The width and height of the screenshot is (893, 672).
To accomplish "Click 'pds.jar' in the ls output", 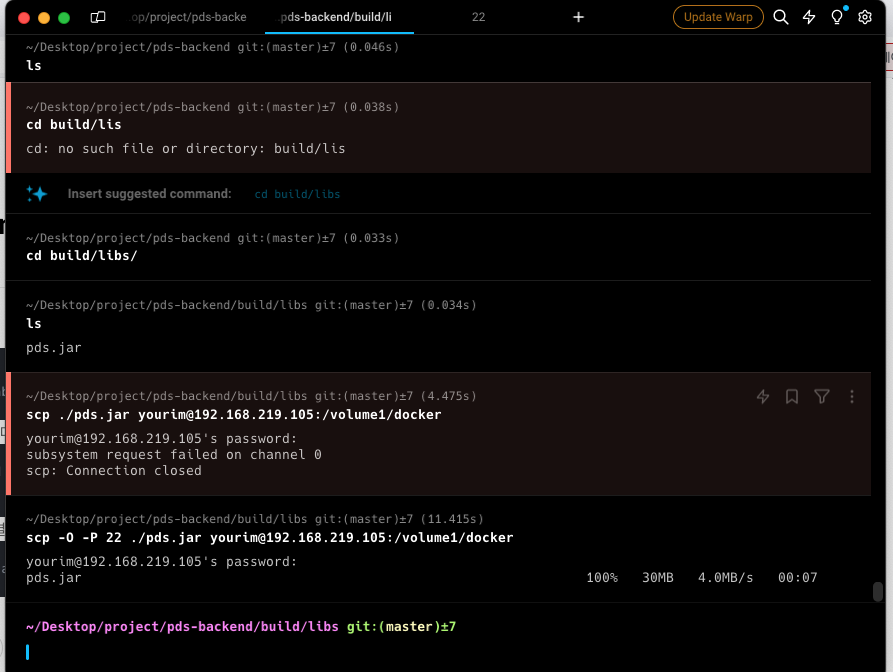I will click(x=54, y=347).
